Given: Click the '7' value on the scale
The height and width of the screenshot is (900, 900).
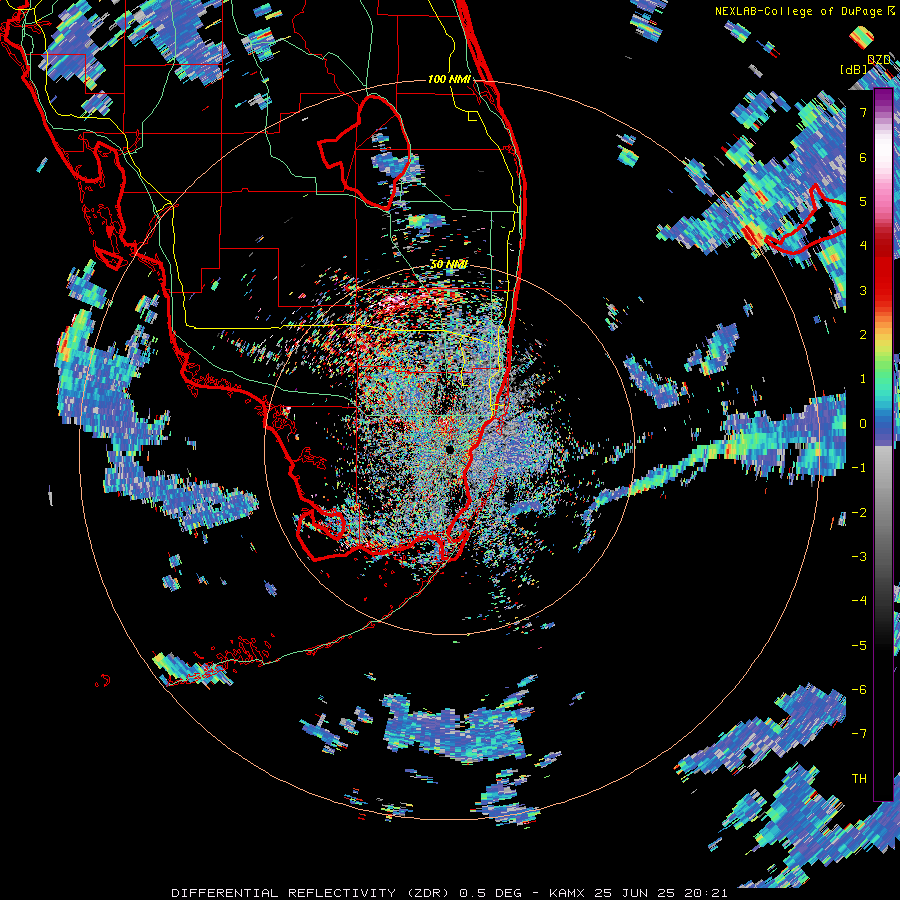Looking at the screenshot, I should (863, 112).
